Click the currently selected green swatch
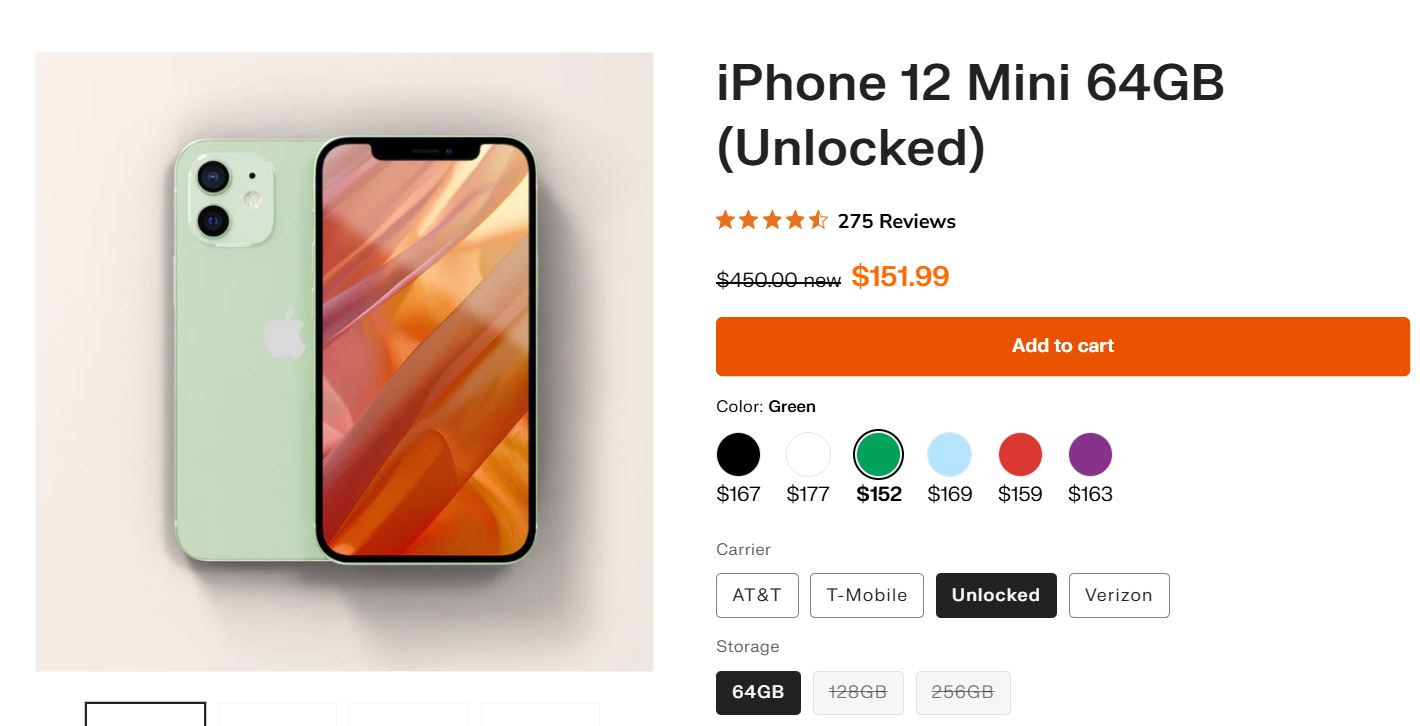Viewport: 1420px width, 726px height. 878,454
